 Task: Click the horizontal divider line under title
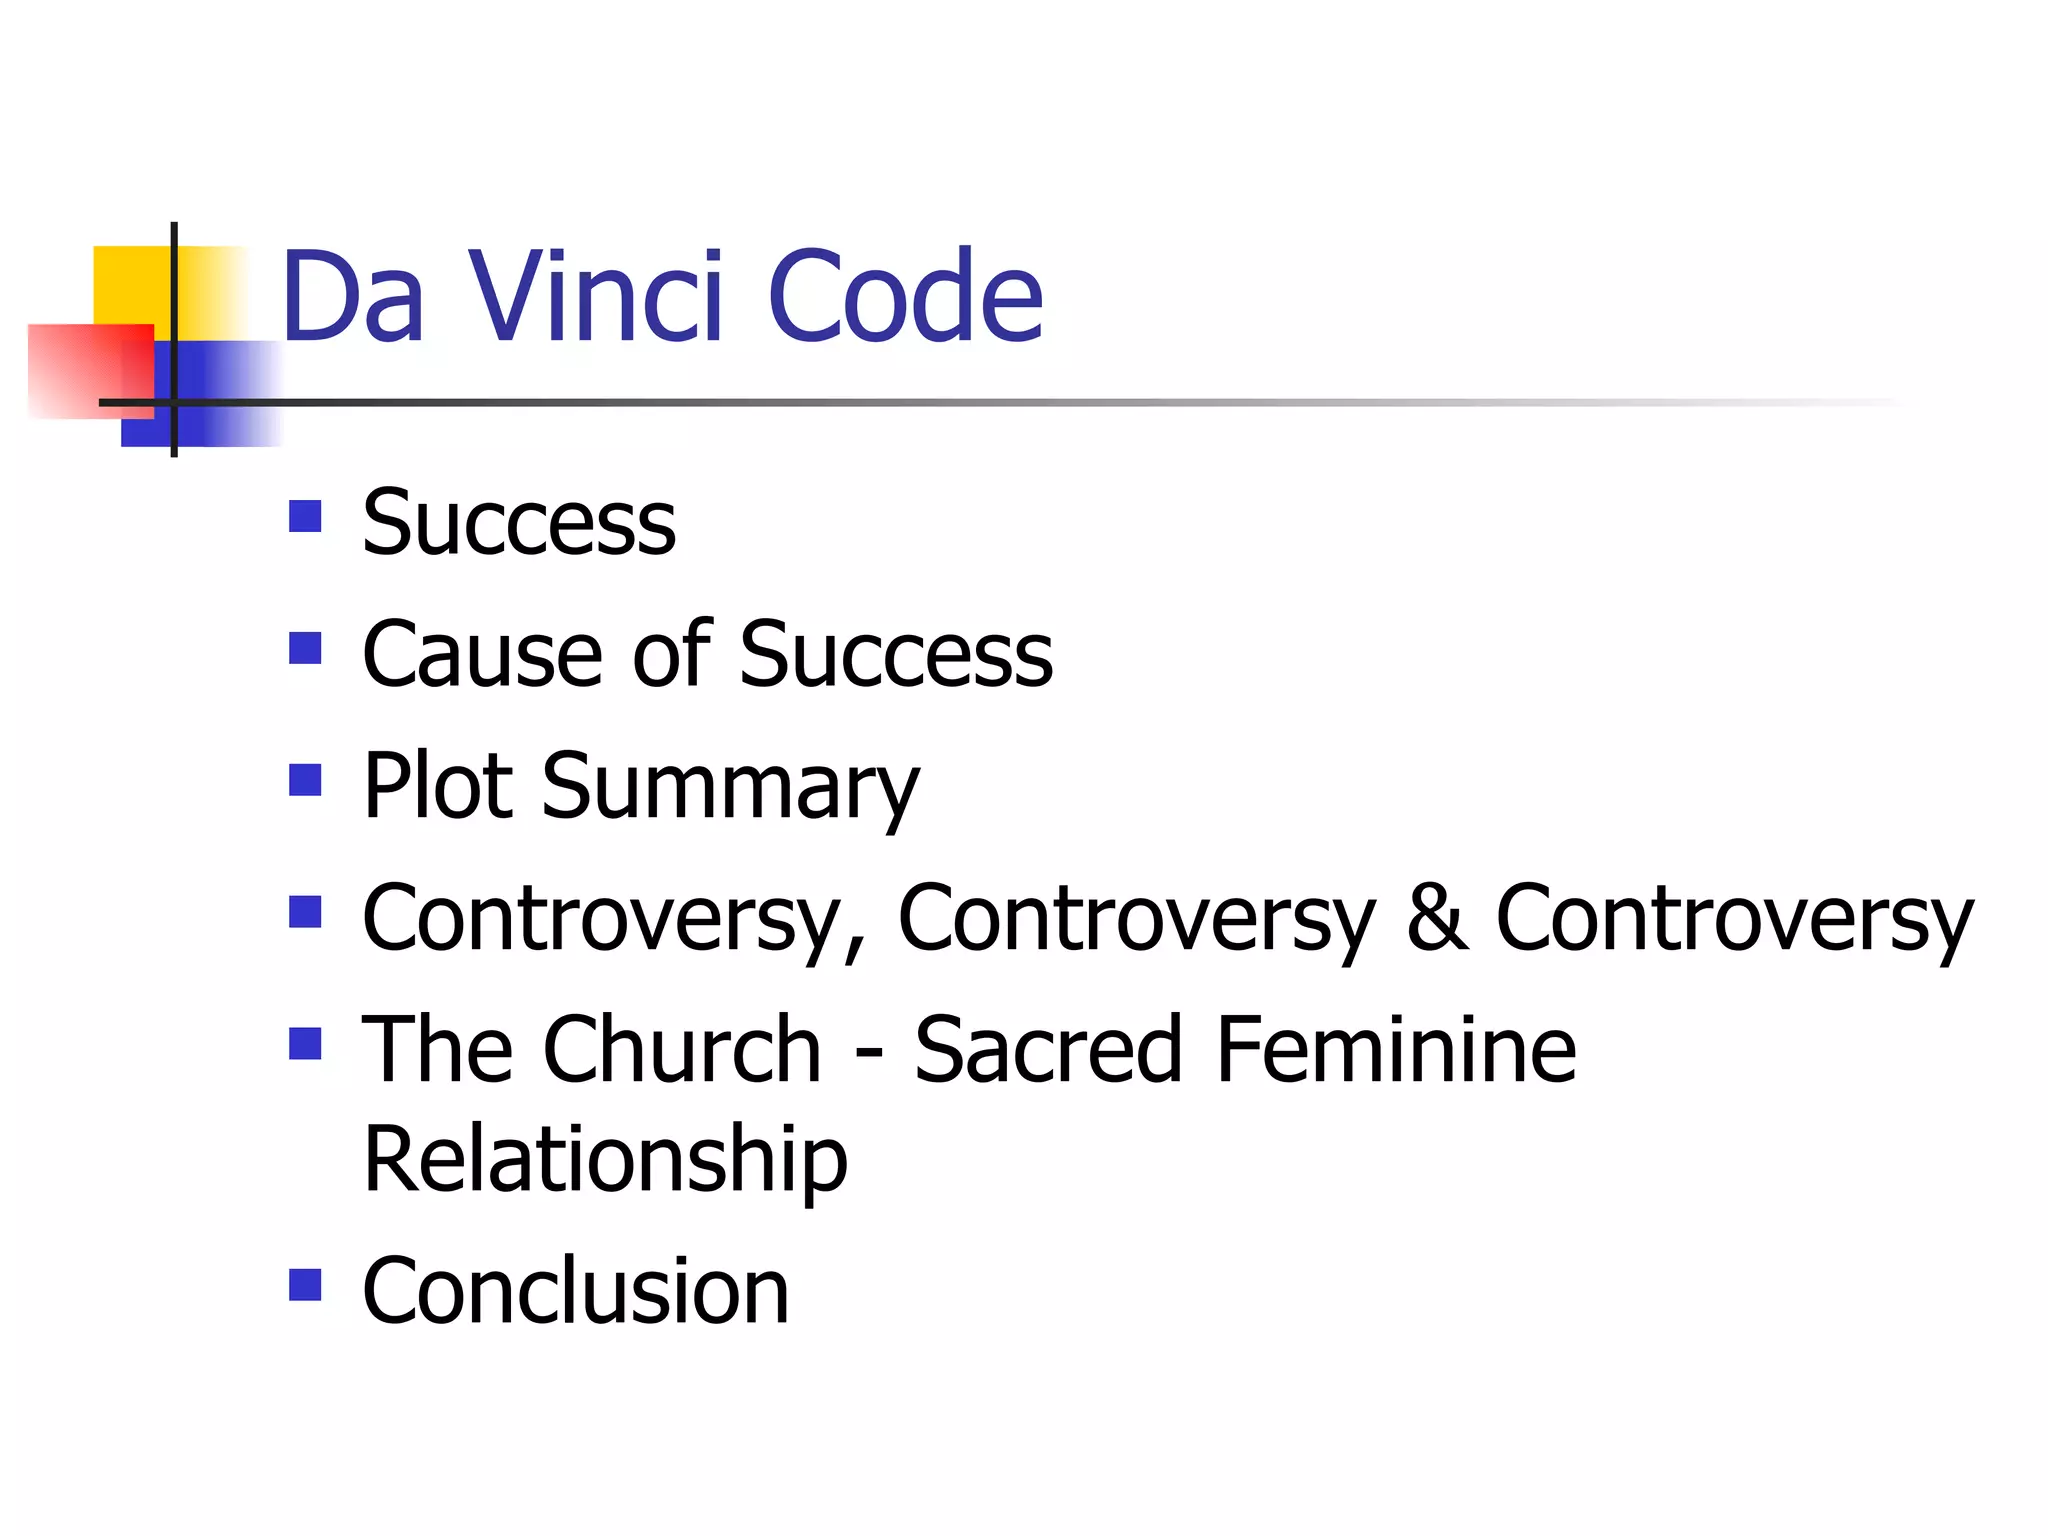(1000, 403)
